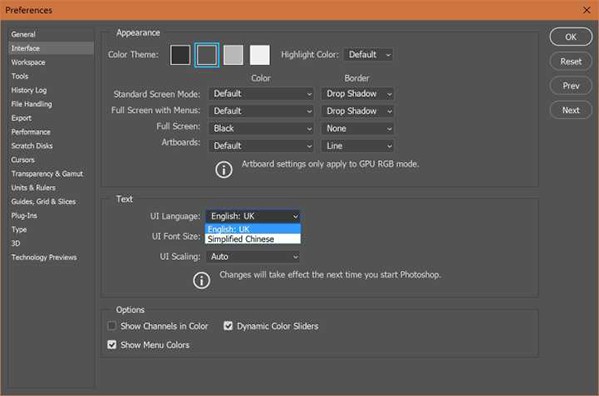This screenshot has height=396, width=599.
Task: Open Full Screen color dropdown set to Black
Action: [x=261, y=129]
